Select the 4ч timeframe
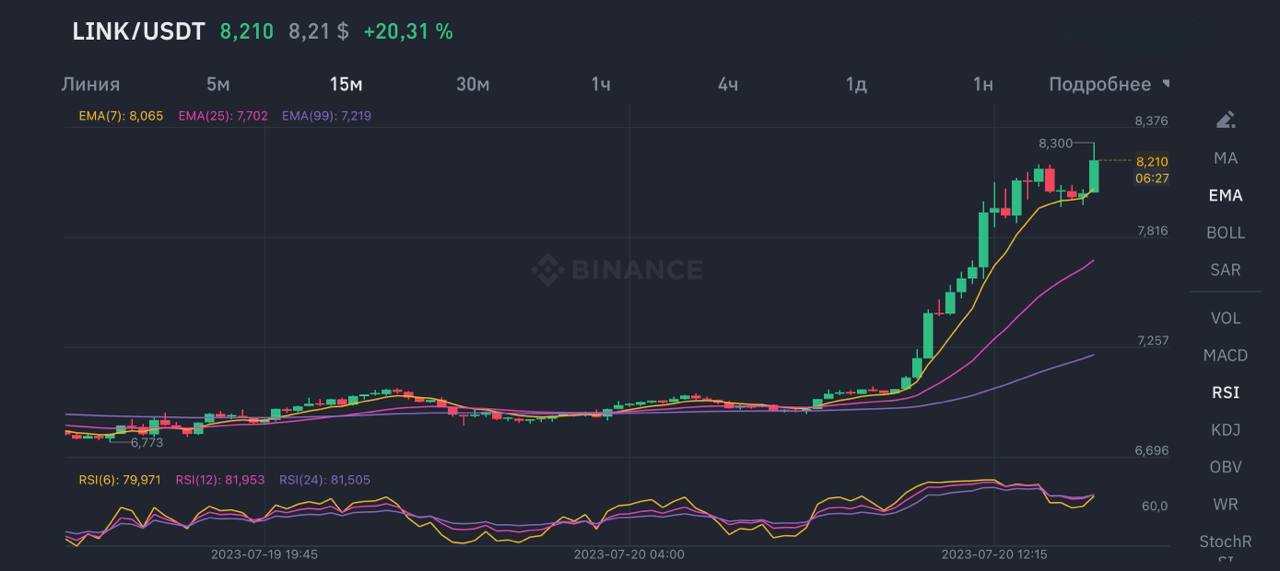Screen dimensions: 1280x571 (x=728, y=84)
